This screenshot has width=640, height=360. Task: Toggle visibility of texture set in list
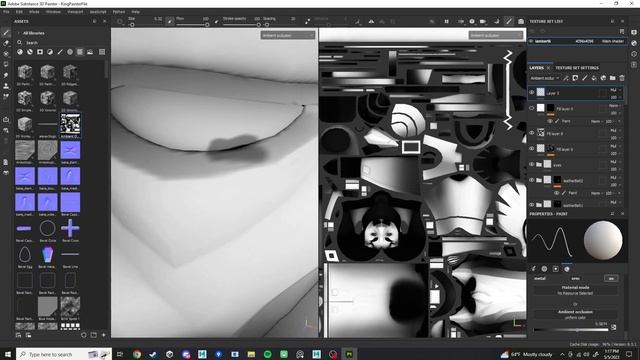pos(531,41)
